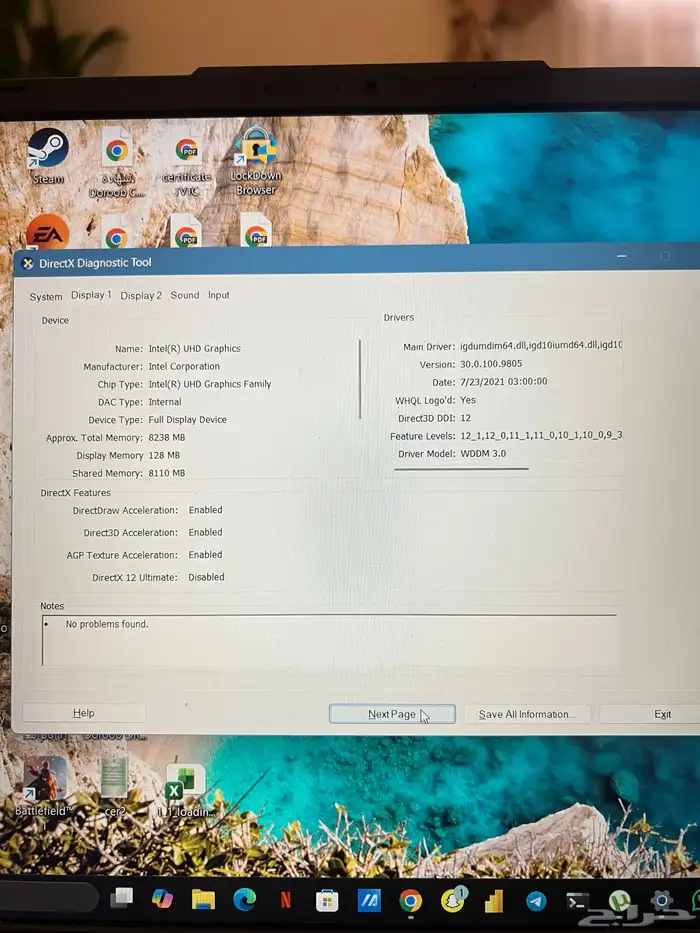Open uTorrent from the taskbar

point(619,901)
